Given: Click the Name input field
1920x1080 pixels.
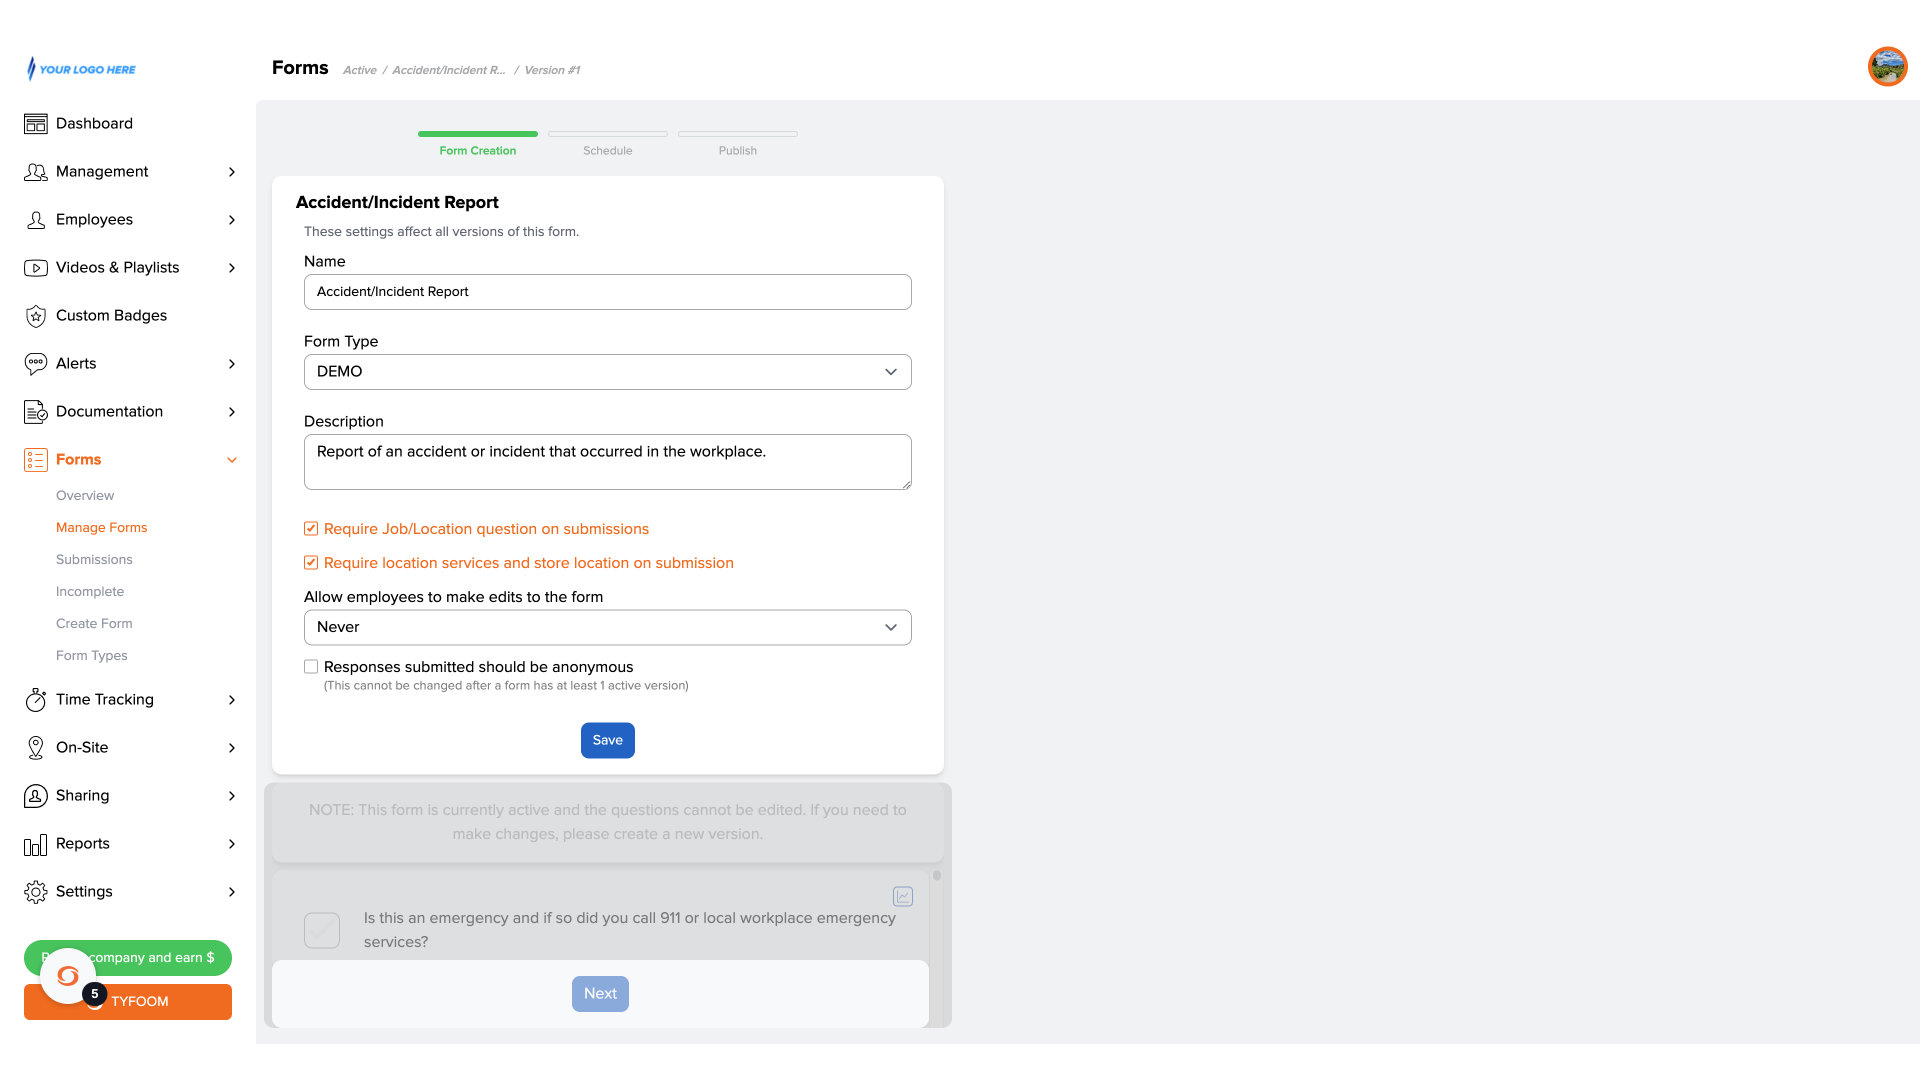Looking at the screenshot, I should [607, 291].
